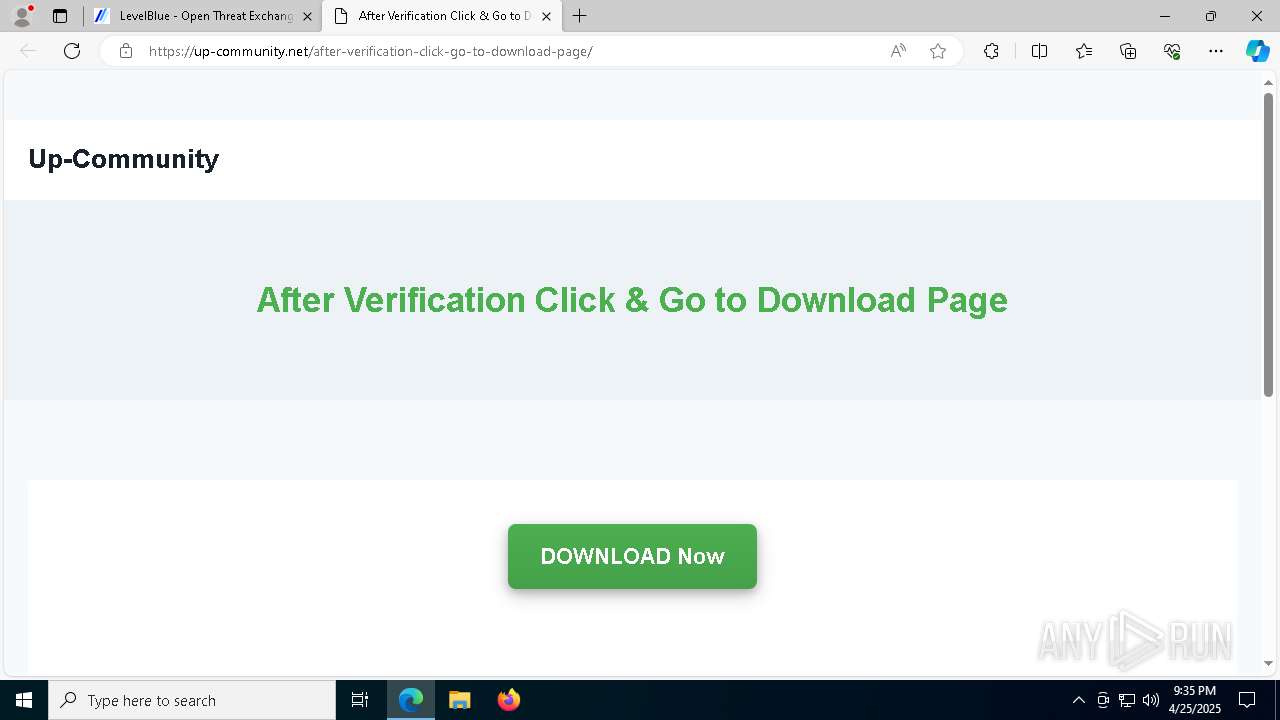This screenshot has width=1280, height=720.
Task: Open File Explorer from taskbar
Action: [459, 700]
